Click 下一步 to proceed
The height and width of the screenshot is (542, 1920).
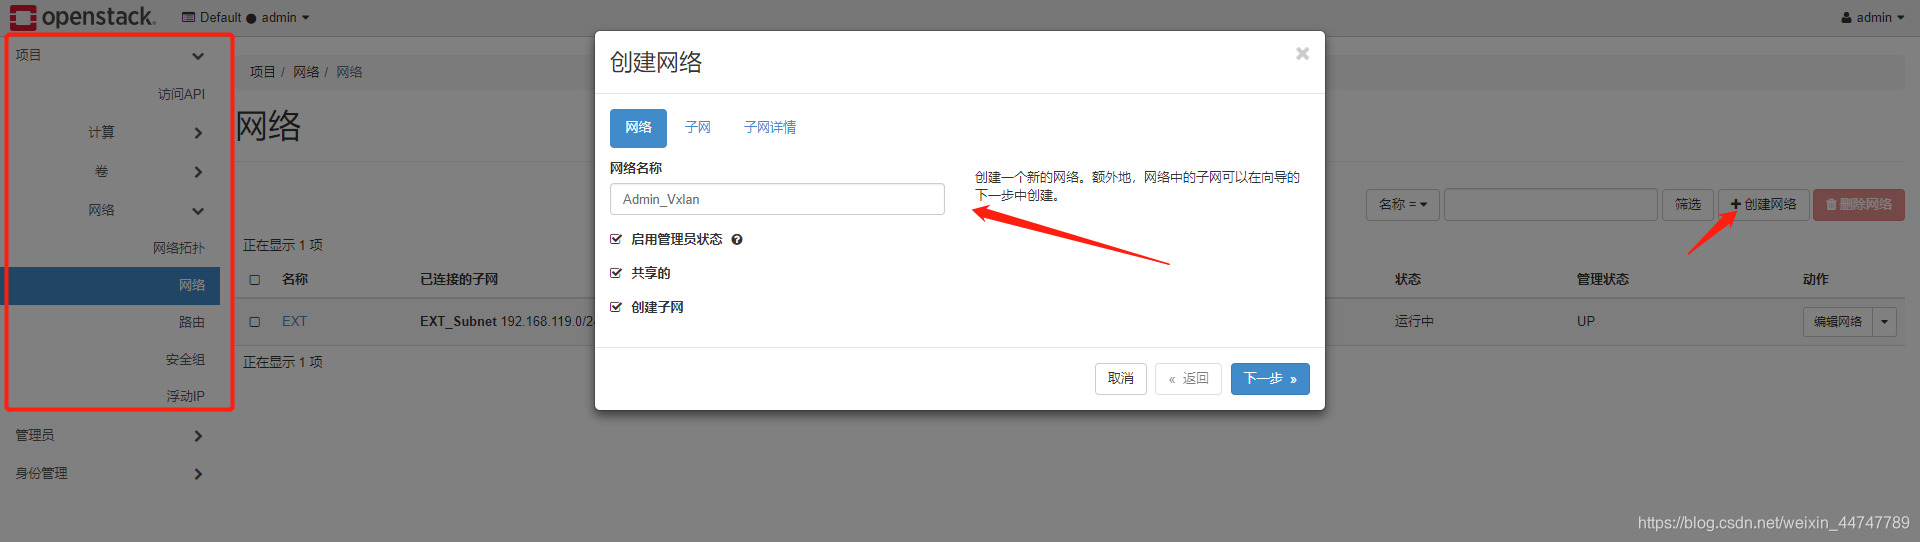coord(1270,379)
